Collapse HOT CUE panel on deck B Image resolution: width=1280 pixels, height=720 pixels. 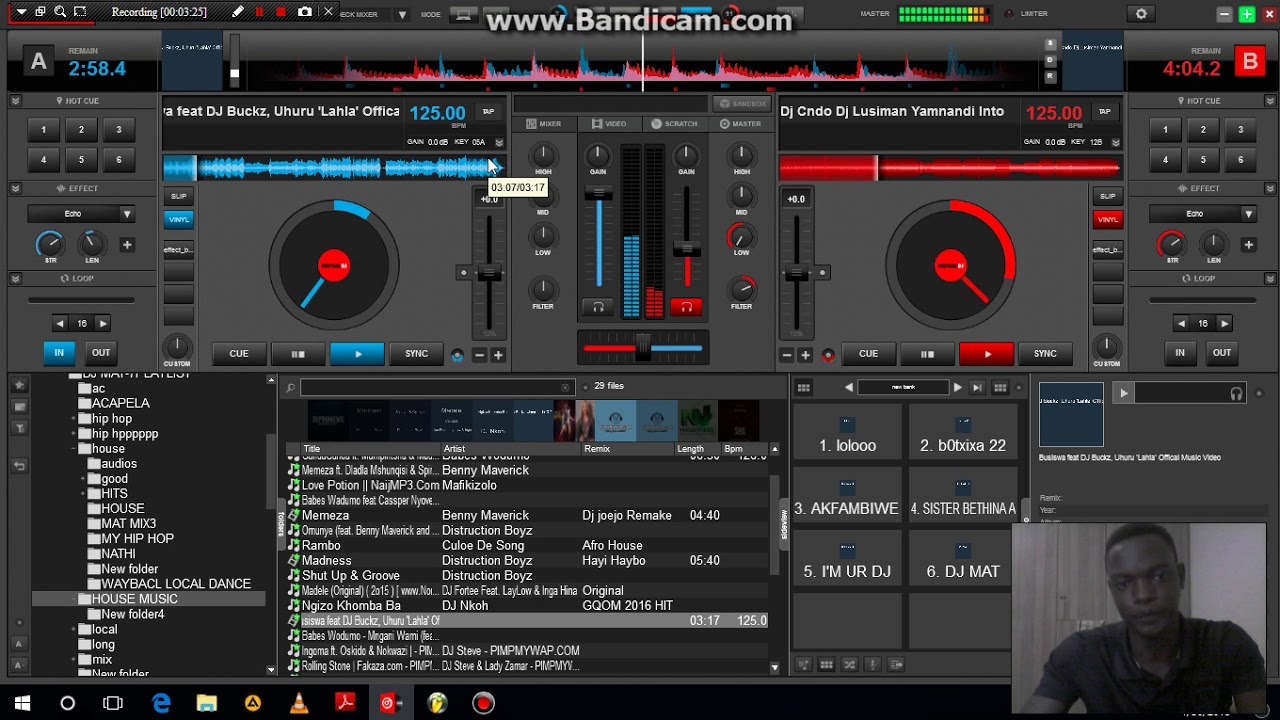(x=1270, y=101)
